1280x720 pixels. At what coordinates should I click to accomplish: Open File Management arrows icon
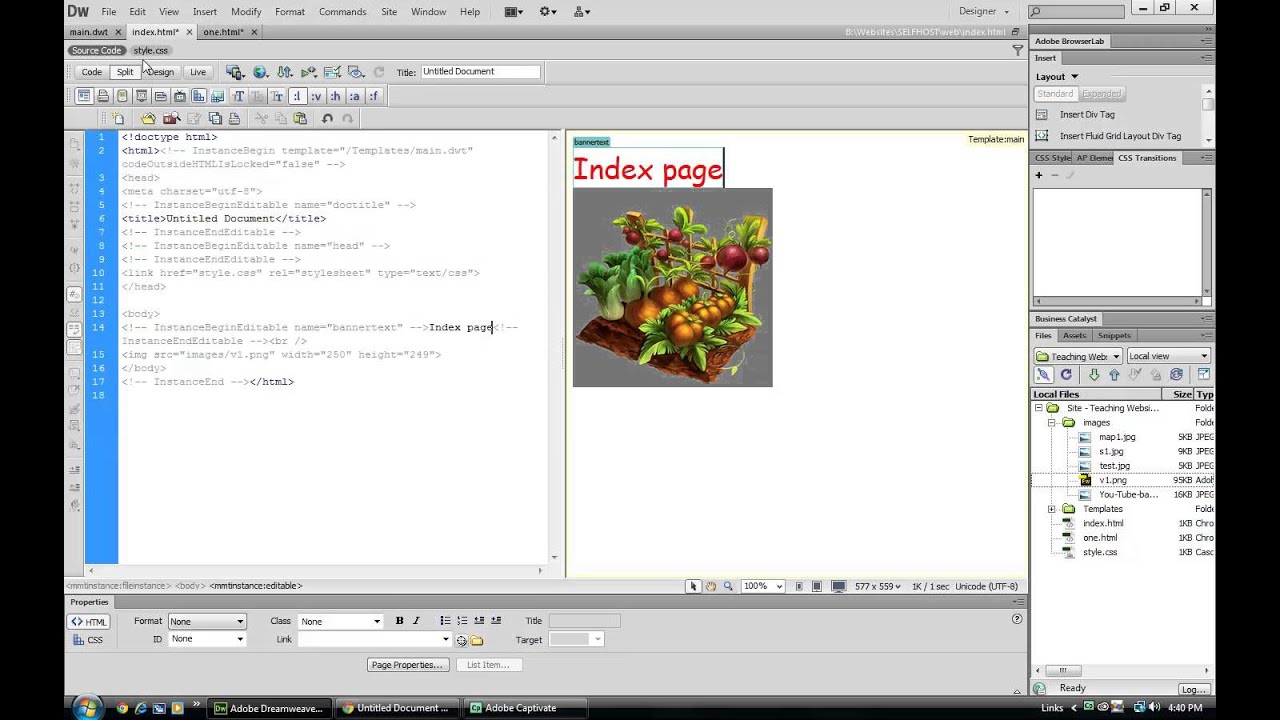pyautogui.click(x=285, y=72)
